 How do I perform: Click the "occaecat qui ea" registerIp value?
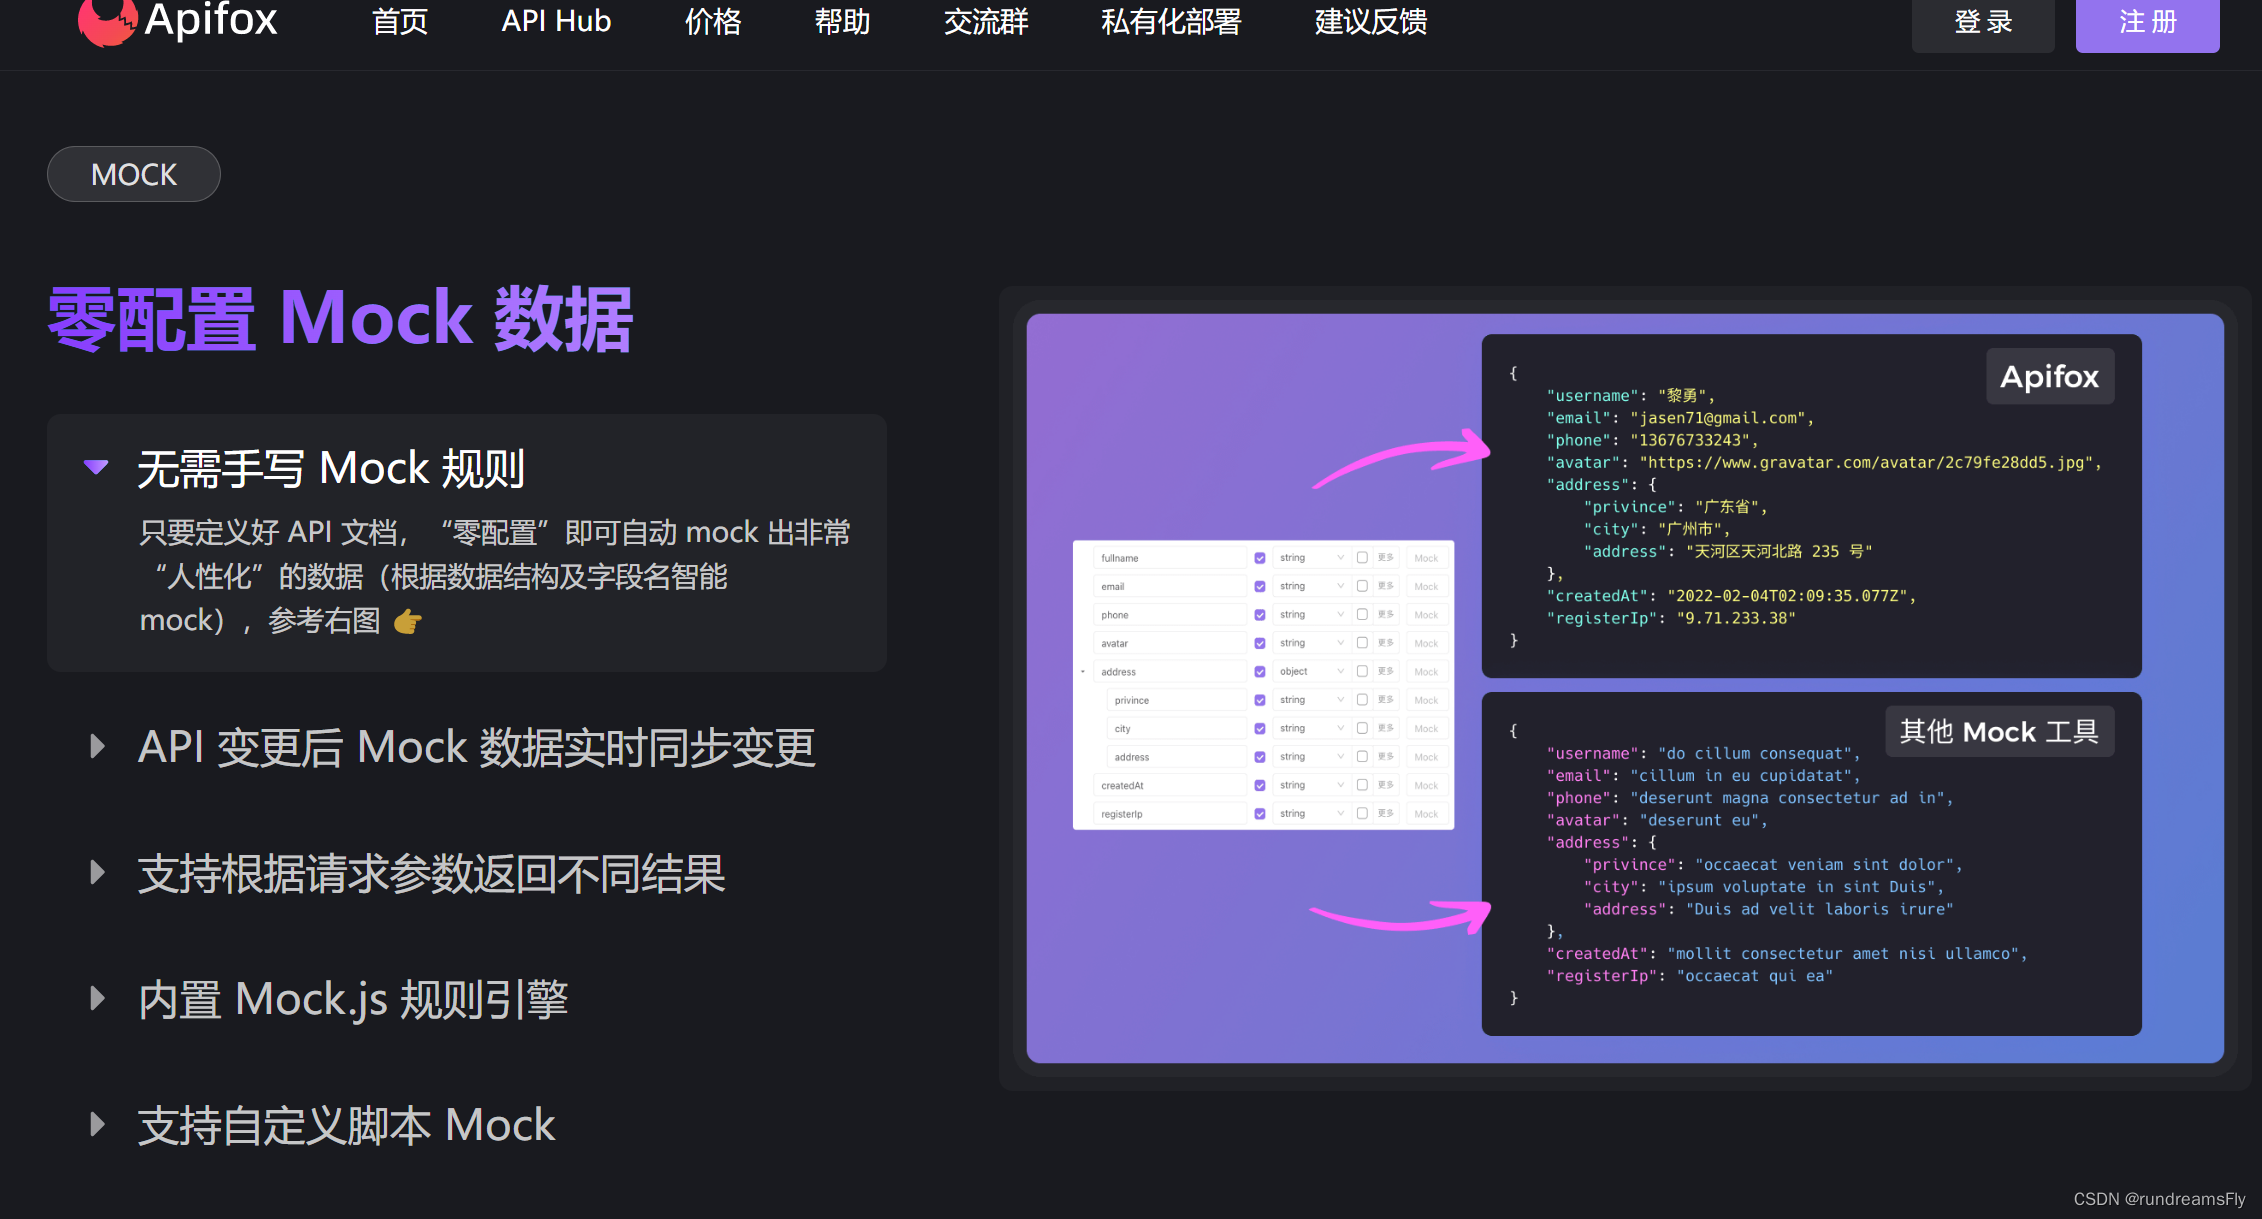tap(1755, 975)
